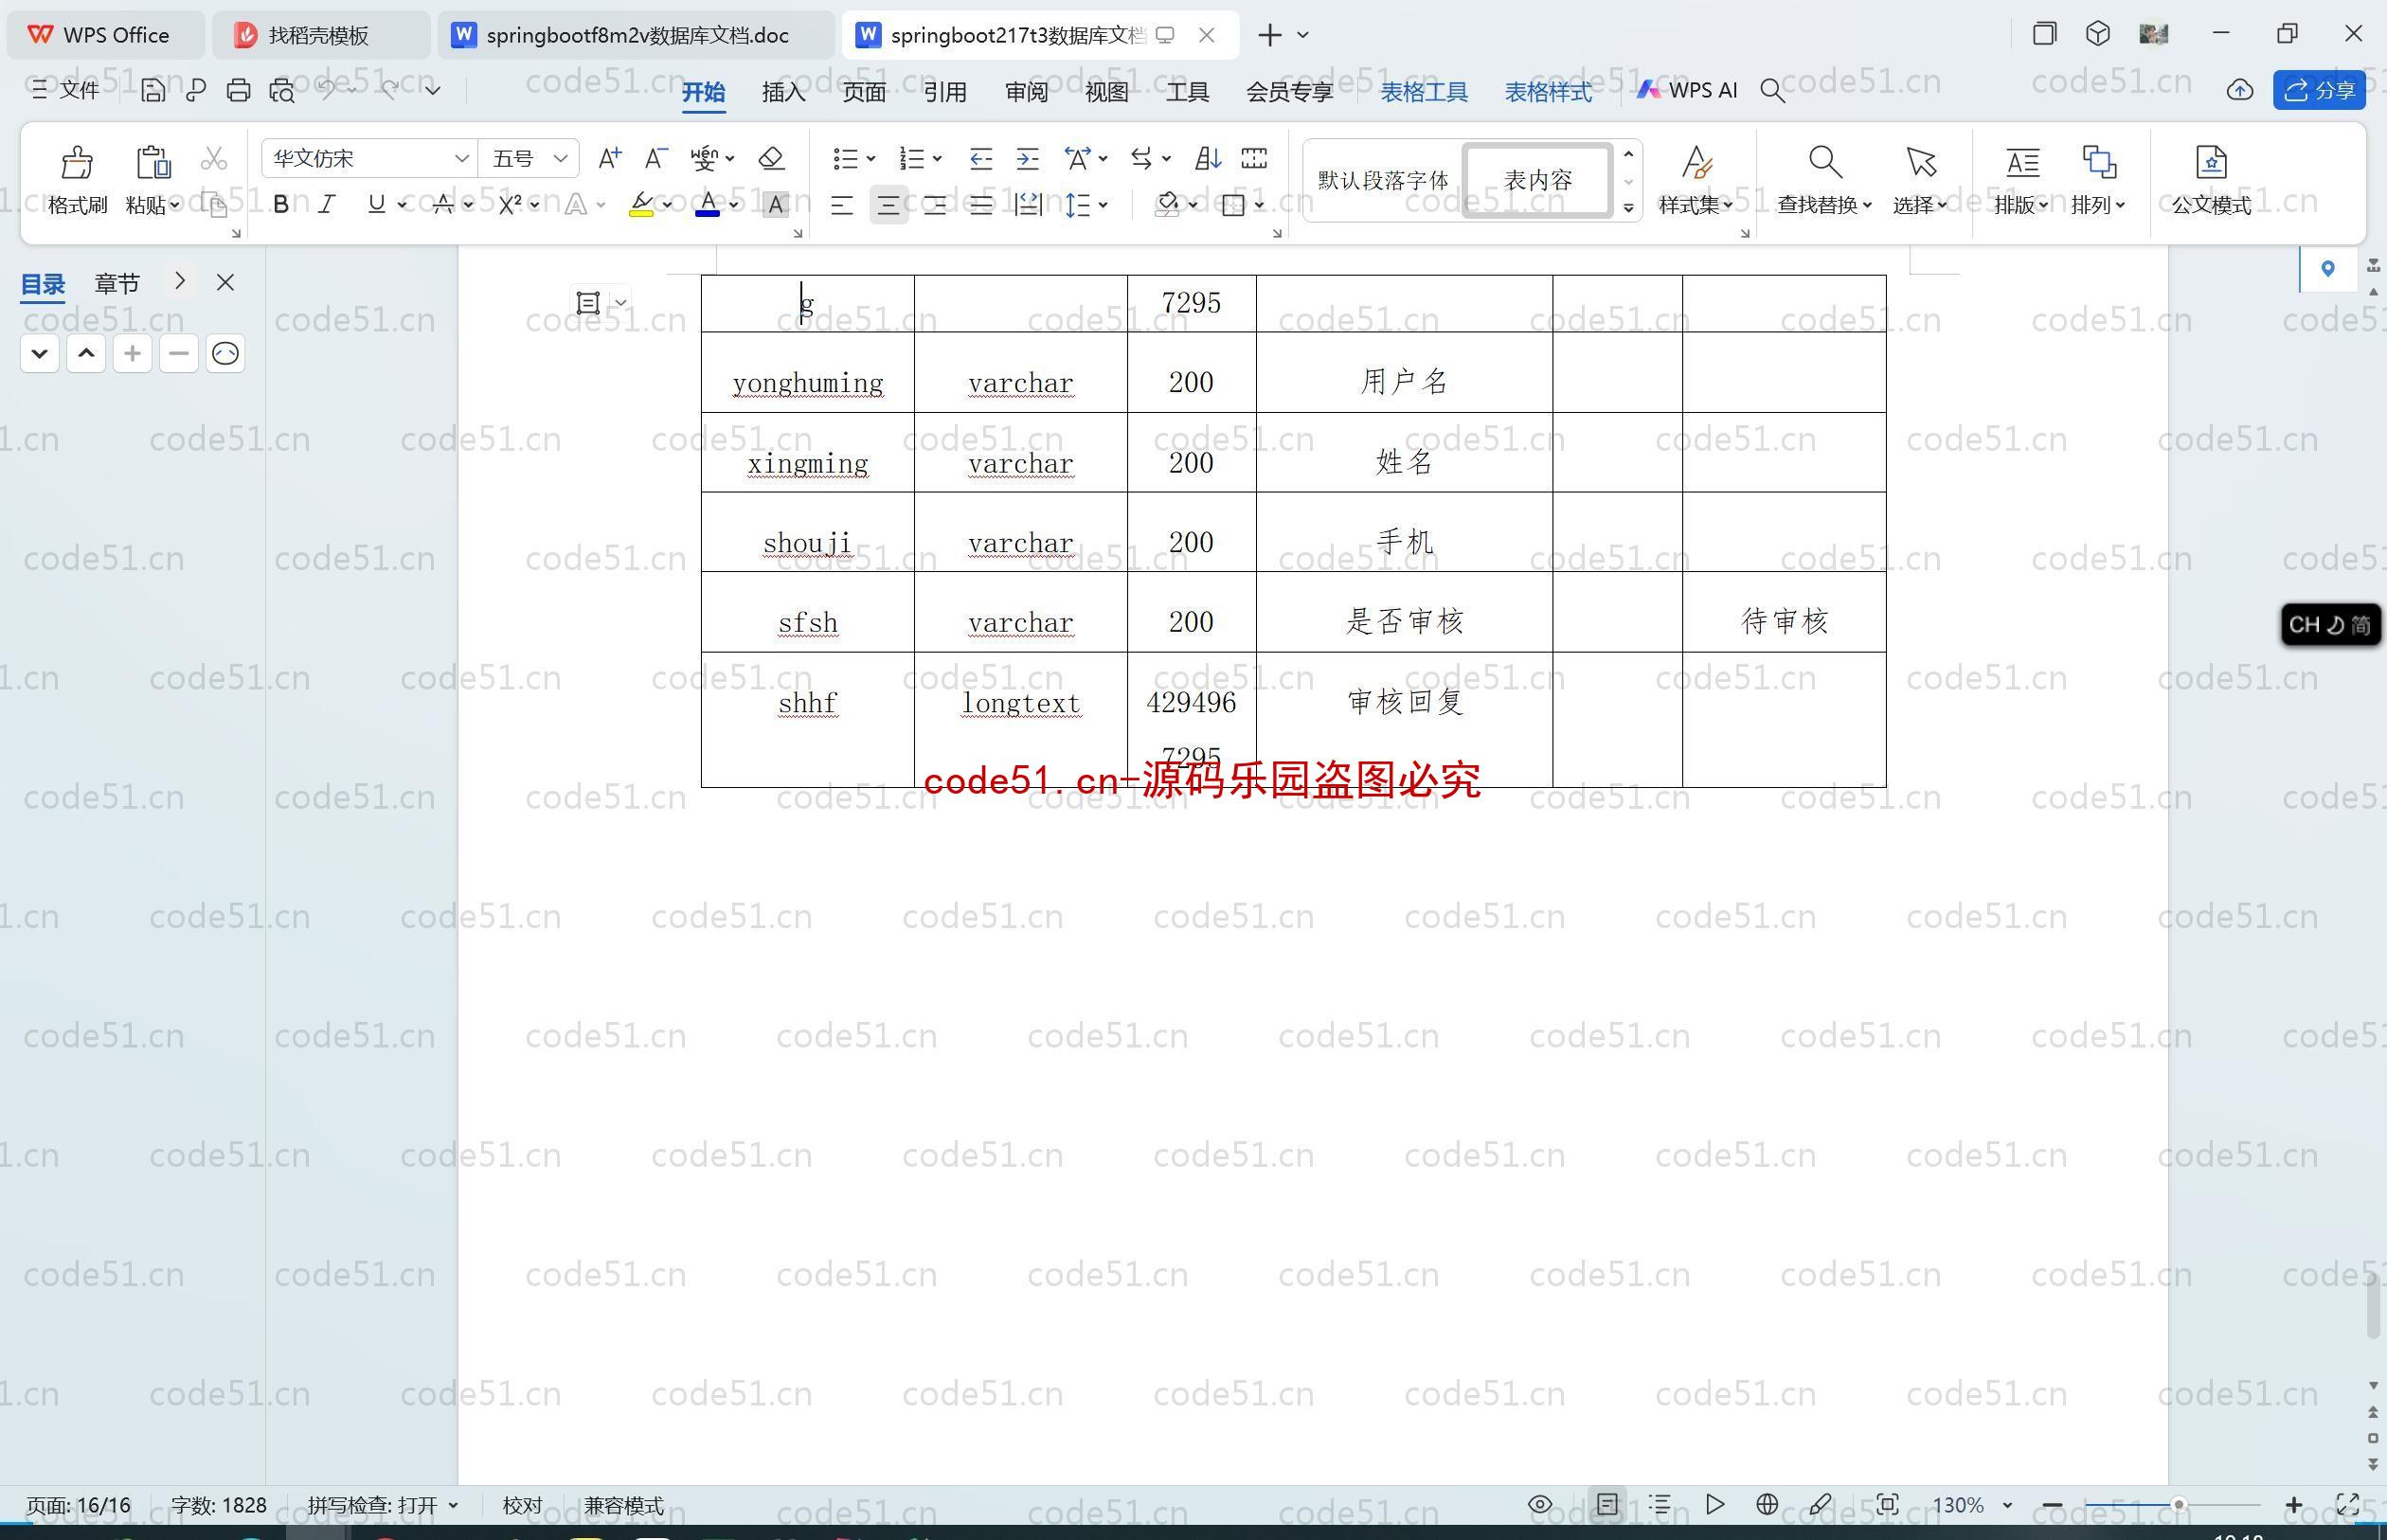Click the Sort icon in paragraph group
This screenshot has height=1540, width=2387.
[x=1208, y=158]
